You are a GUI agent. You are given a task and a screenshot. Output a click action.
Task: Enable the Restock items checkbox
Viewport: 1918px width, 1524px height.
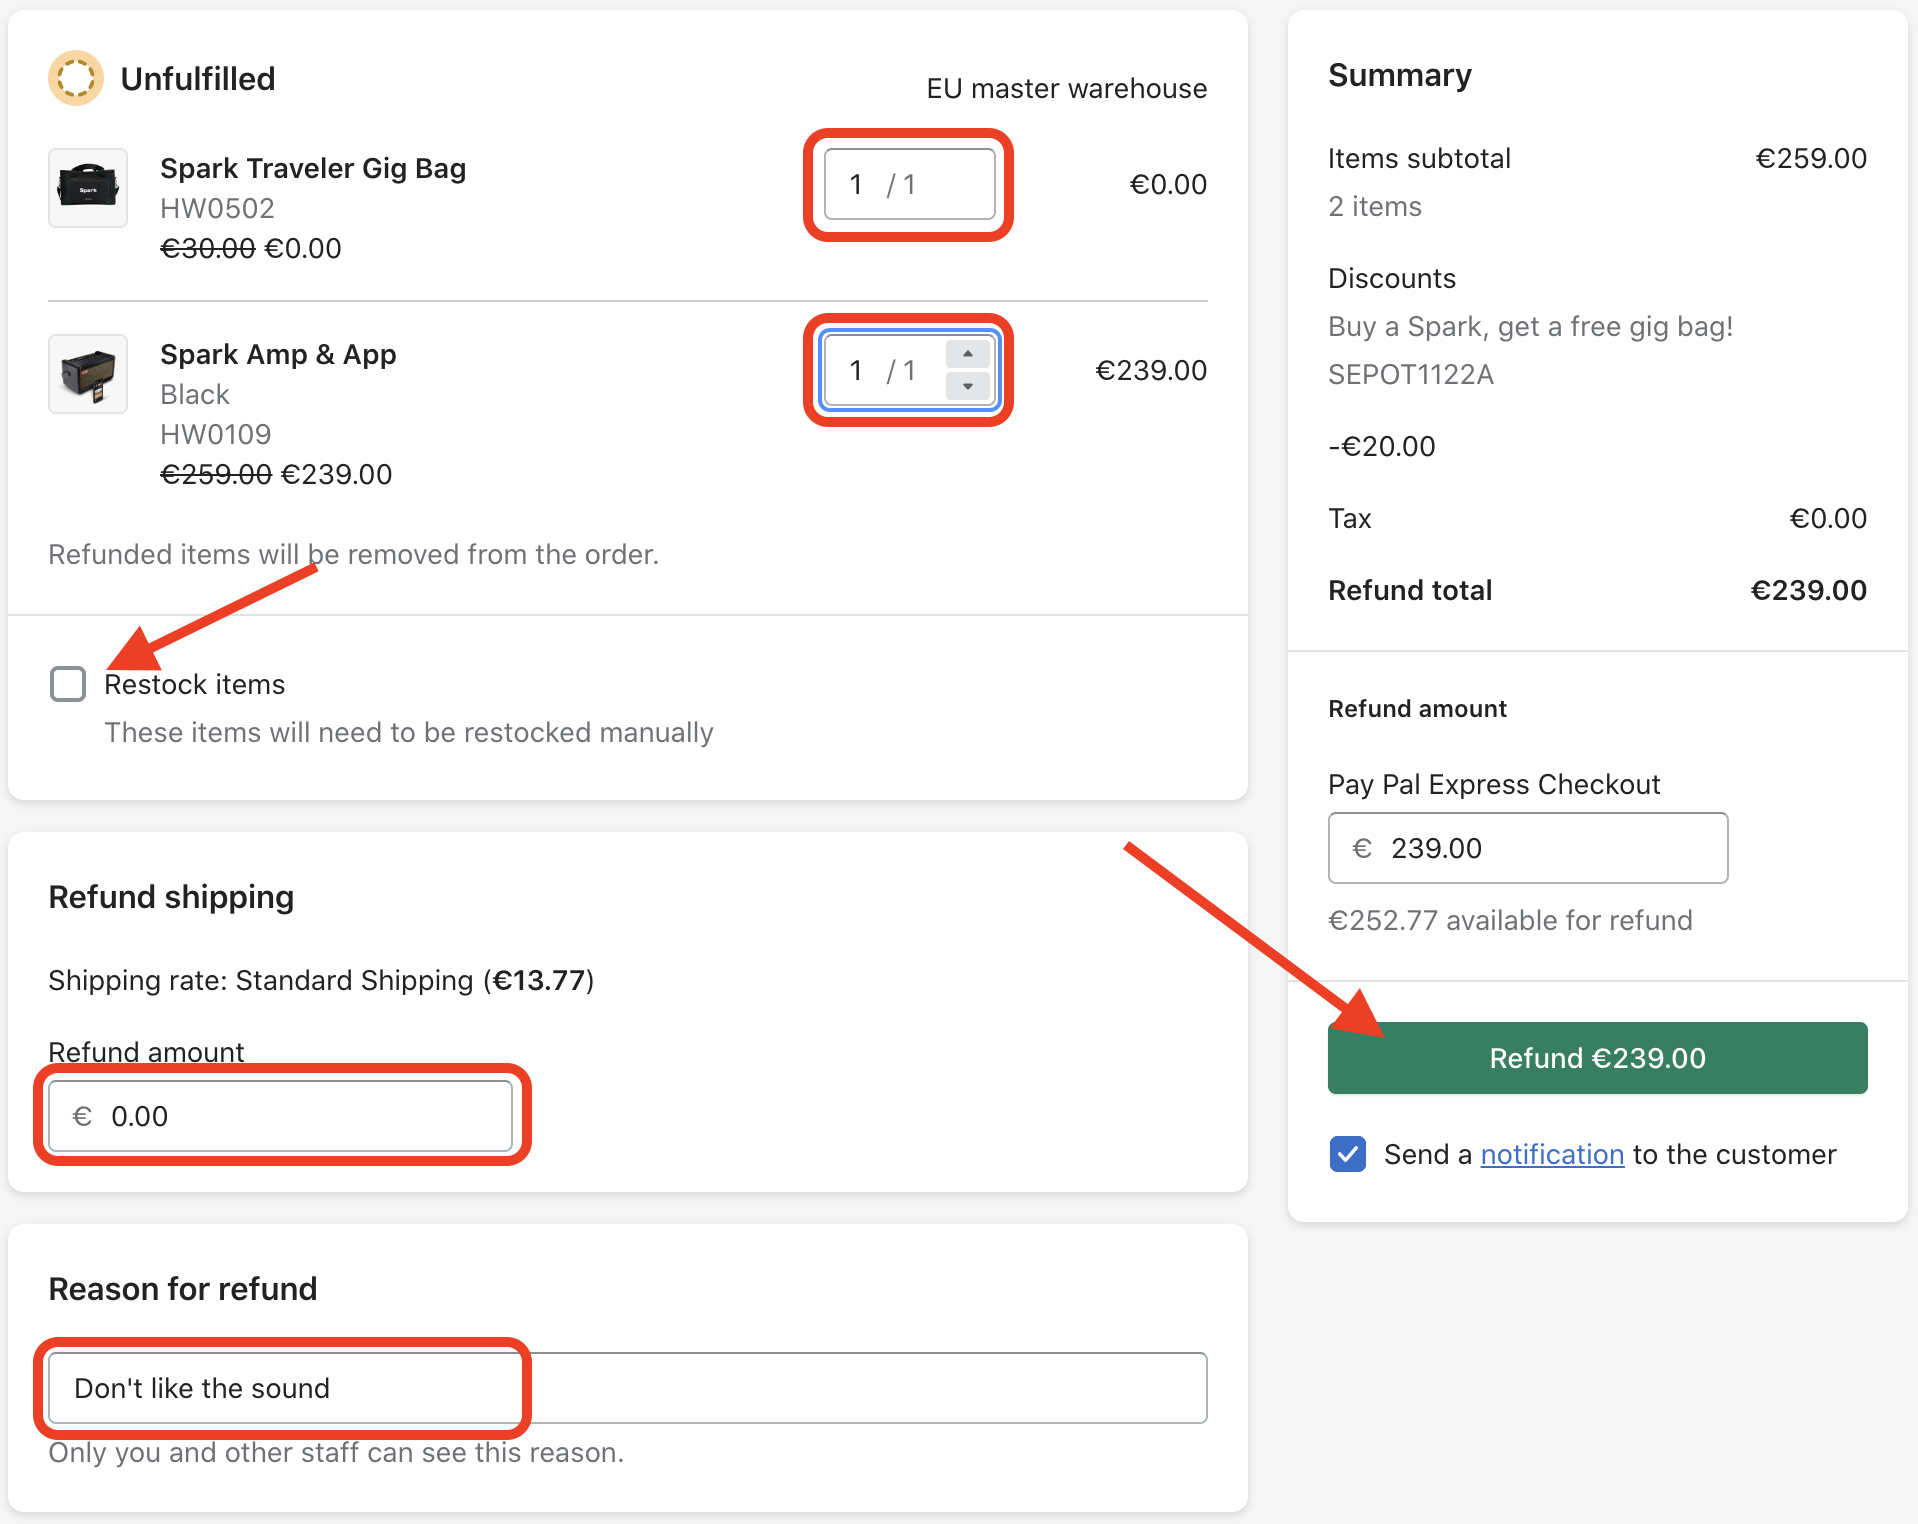click(x=68, y=684)
